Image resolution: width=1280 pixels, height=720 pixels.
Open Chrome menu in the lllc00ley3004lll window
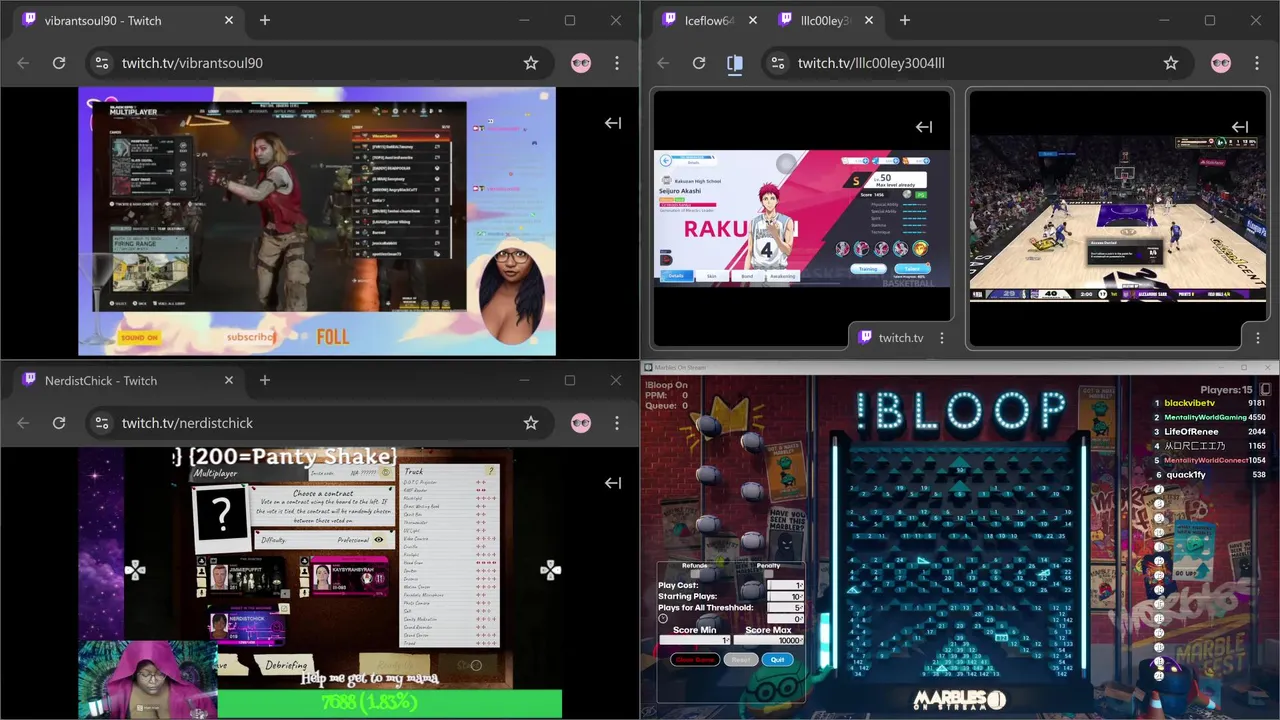1257,63
